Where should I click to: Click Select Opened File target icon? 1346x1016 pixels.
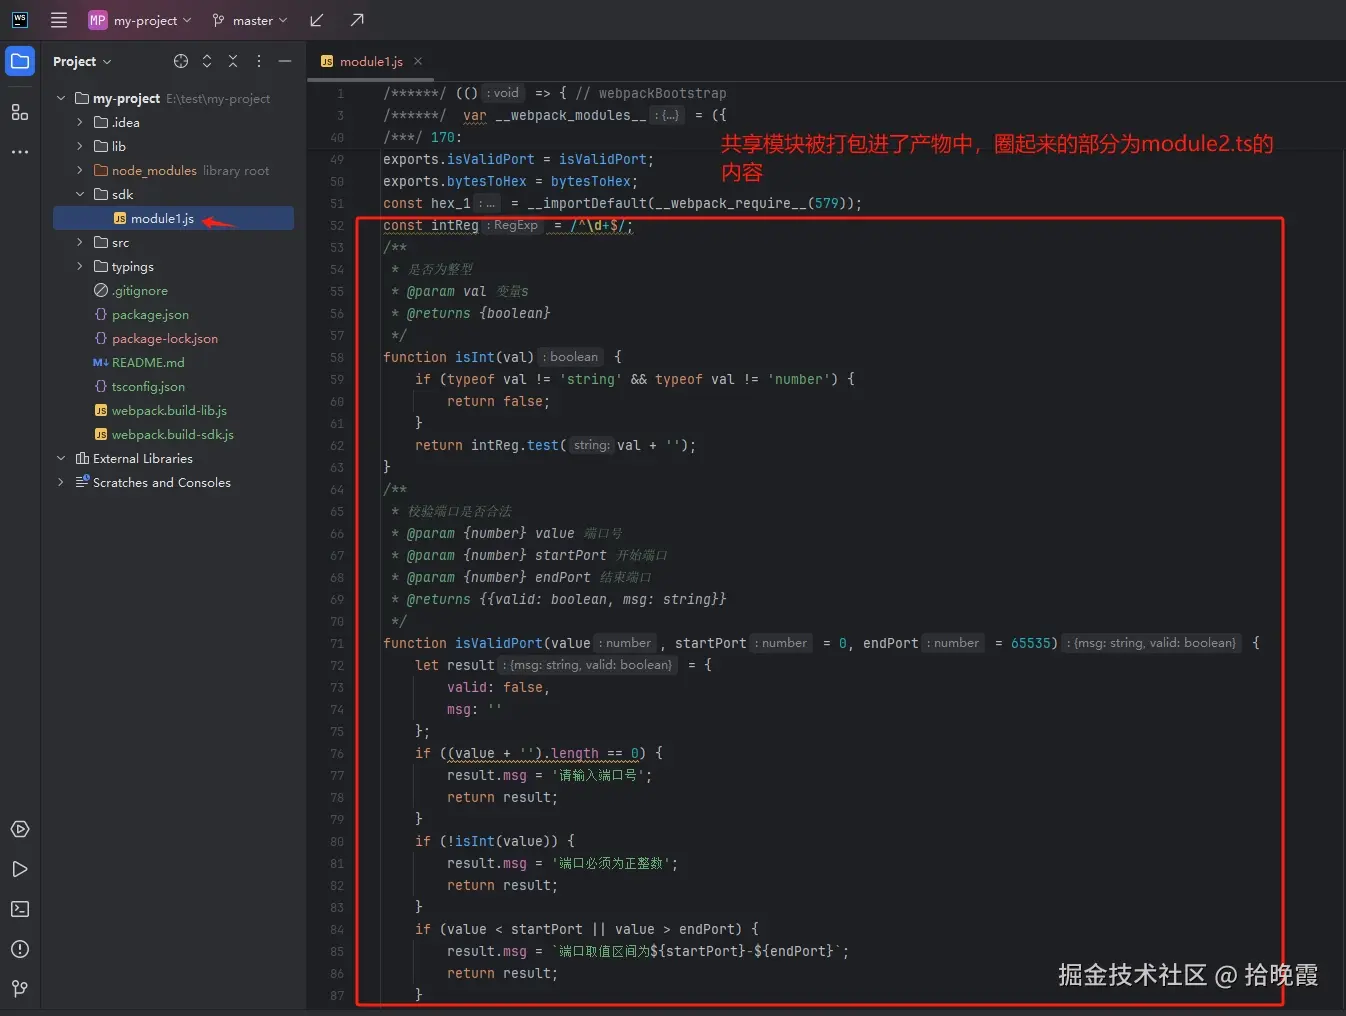pos(181,61)
